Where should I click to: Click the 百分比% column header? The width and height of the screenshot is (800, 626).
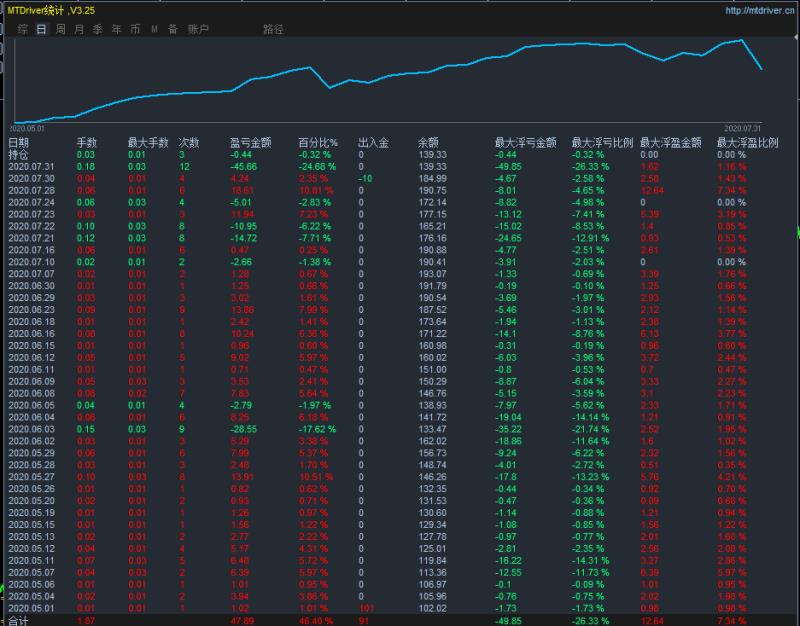tap(317, 142)
